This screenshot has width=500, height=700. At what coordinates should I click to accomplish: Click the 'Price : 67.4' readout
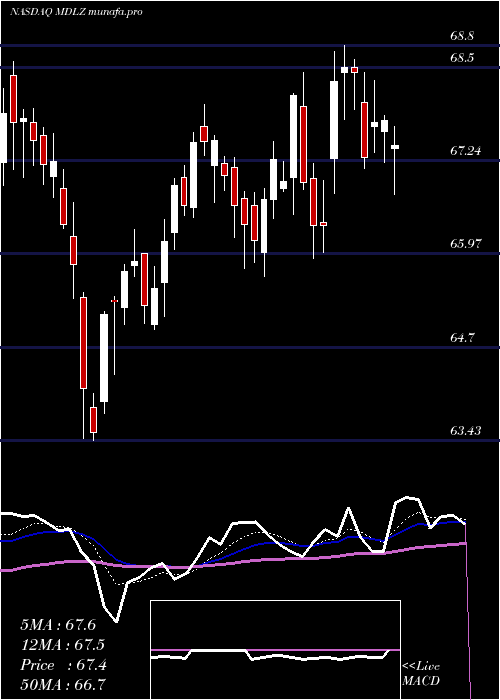64,665
